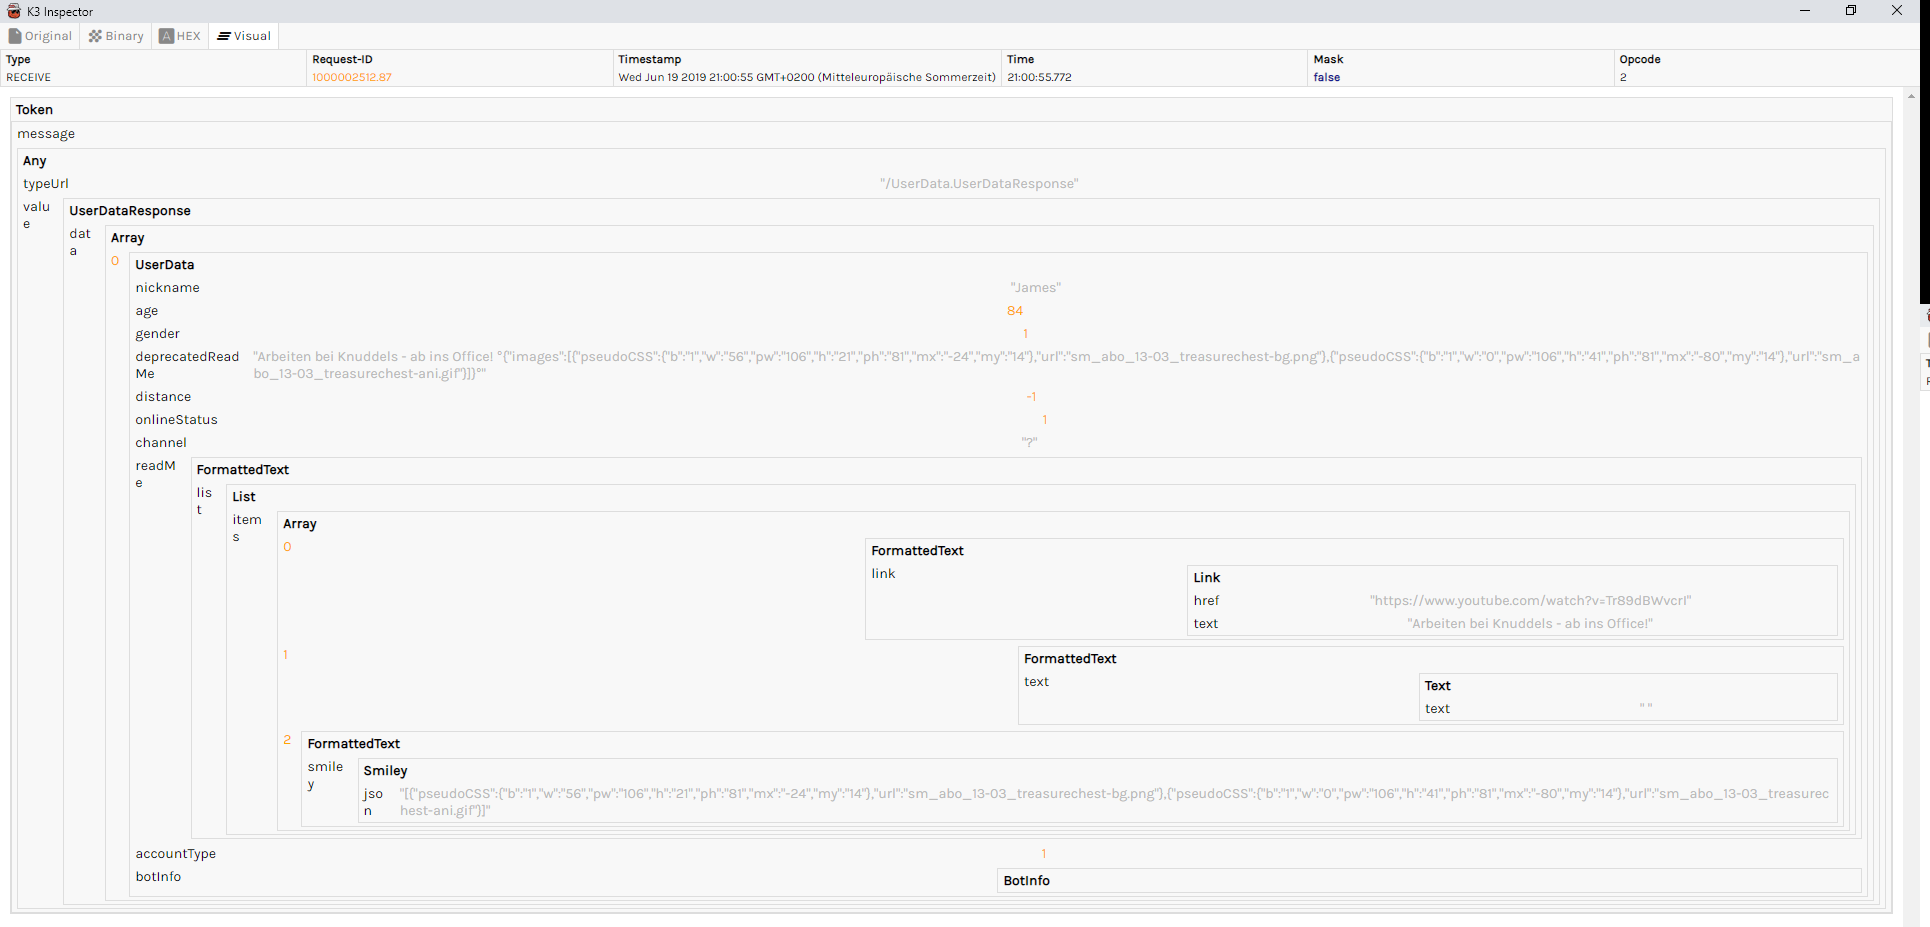Close the K3 Inspector window
Viewport: 1930px width, 927px height.
click(1897, 11)
